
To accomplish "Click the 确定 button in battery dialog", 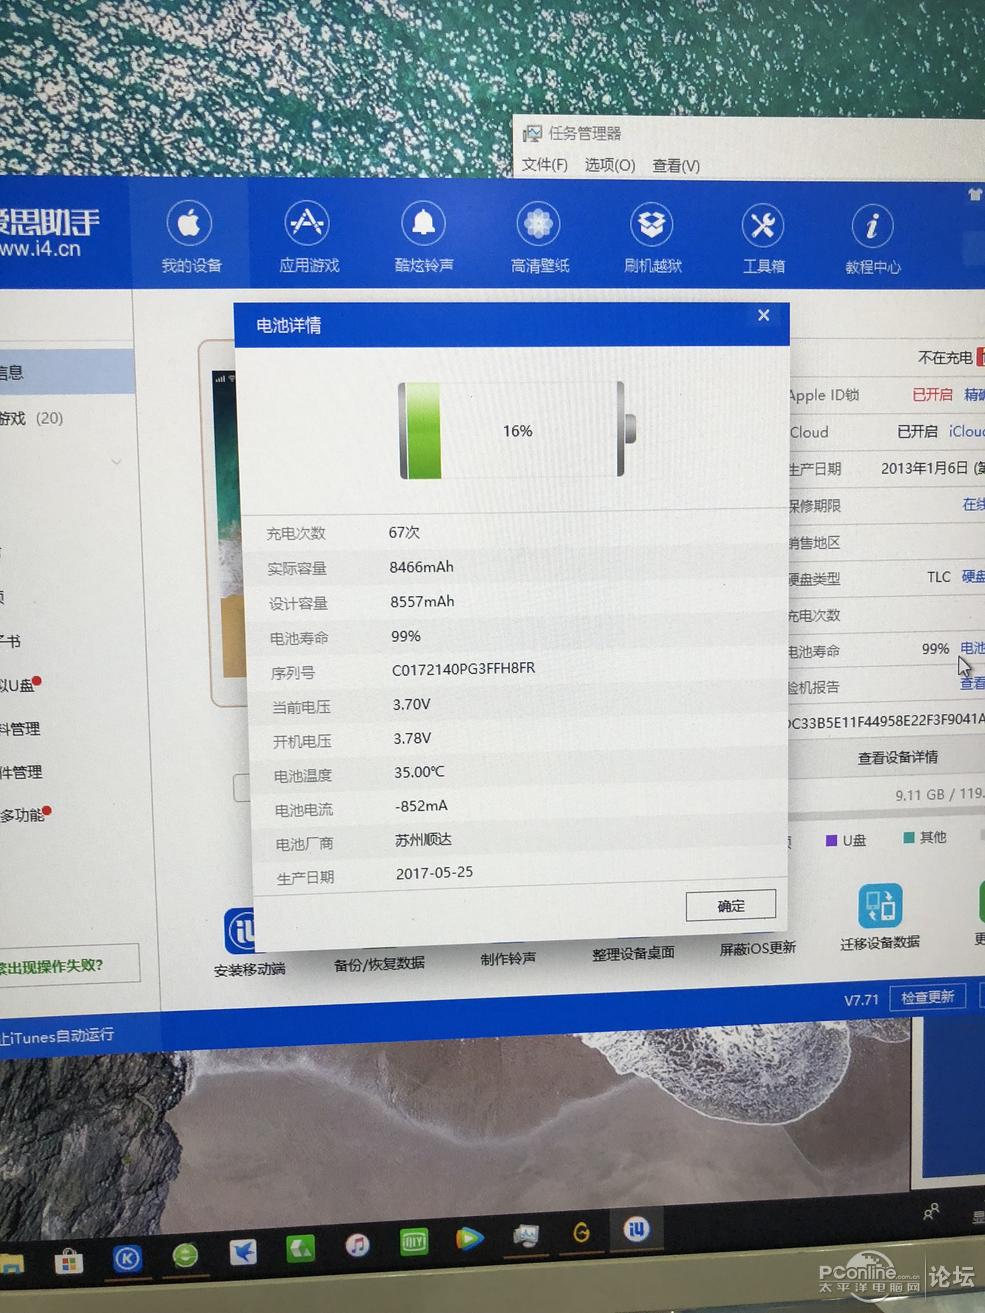I will point(731,905).
